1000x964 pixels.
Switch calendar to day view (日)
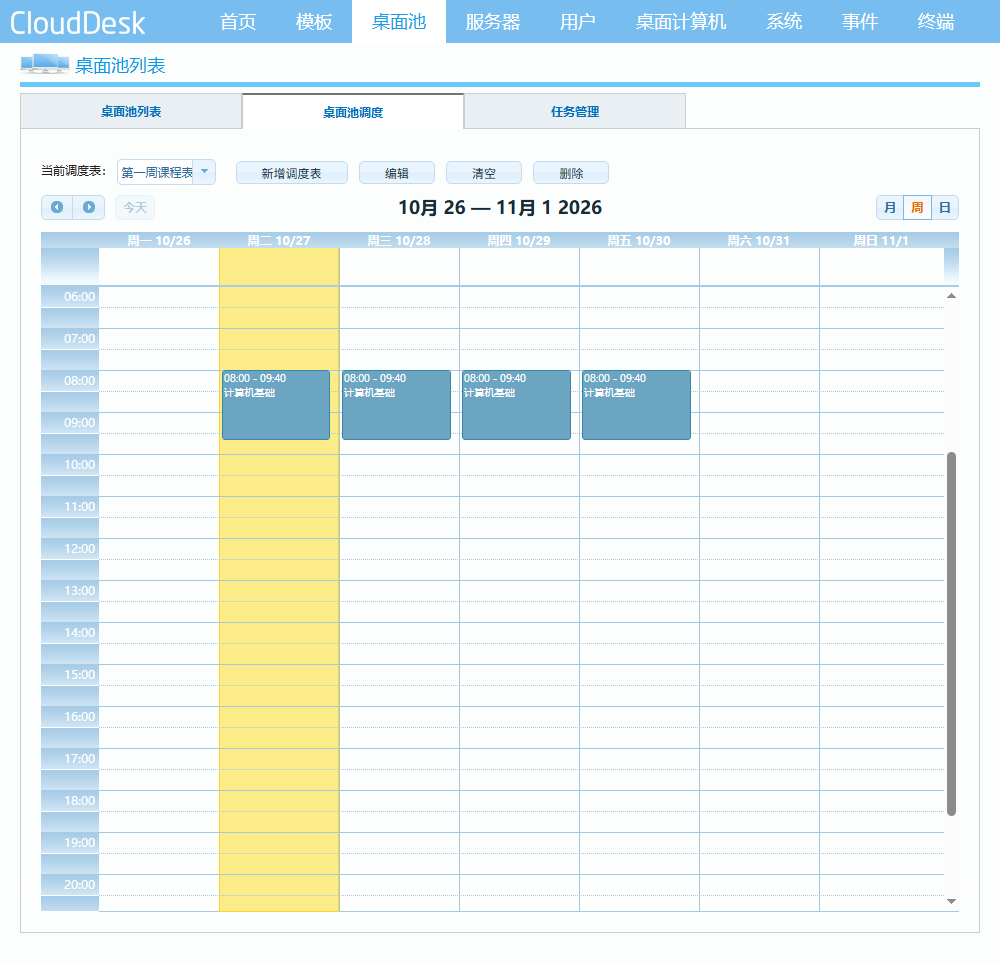click(945, 207)
